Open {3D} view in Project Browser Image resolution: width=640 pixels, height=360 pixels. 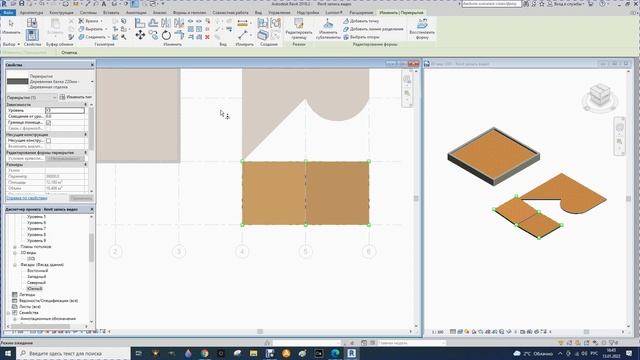point(31,259)
